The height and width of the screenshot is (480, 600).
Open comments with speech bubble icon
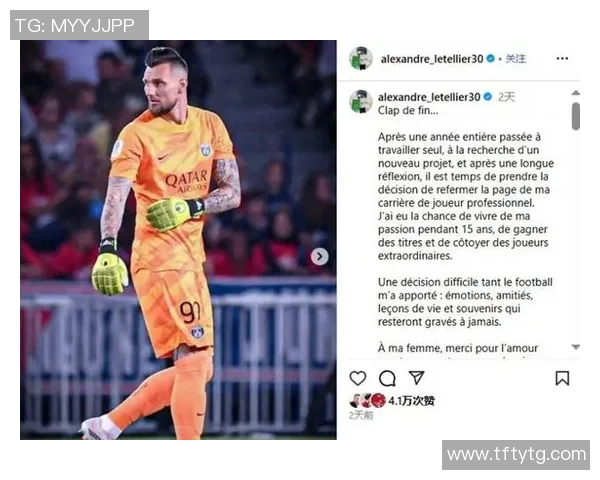(x=387, y=378)
